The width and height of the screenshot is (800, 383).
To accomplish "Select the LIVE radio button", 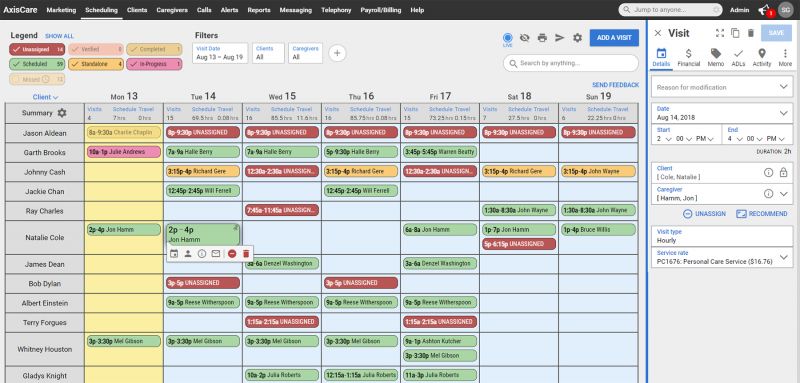I will pos(507,38).
